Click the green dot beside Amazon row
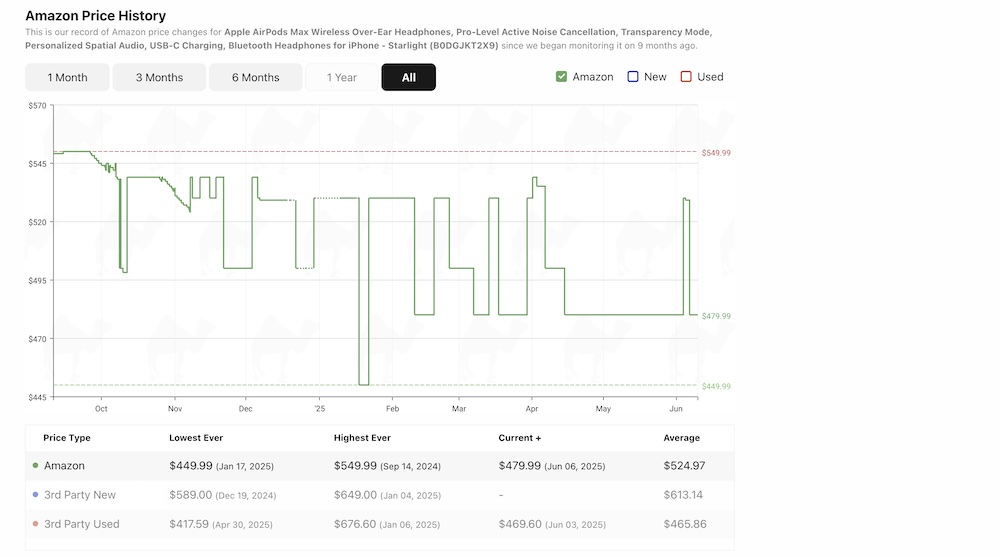The height and width of the screenshot is (557, 1000). [36, 466]
